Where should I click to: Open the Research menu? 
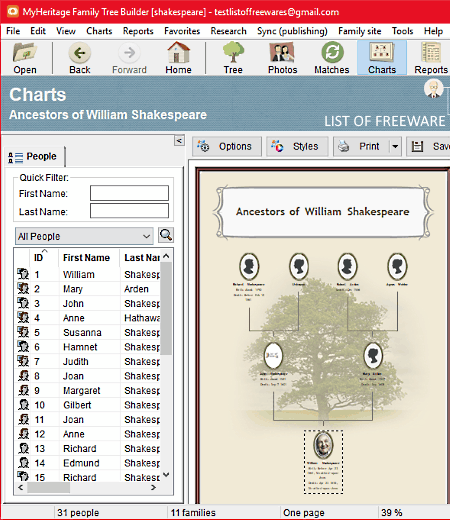[x=228, y=31]
